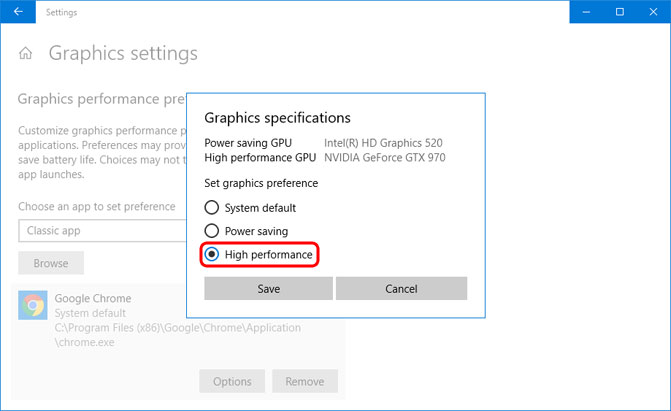The height and width of the screenshot is (411, 671).
Task: Select the High performance radio button
Action: [211, 255]
